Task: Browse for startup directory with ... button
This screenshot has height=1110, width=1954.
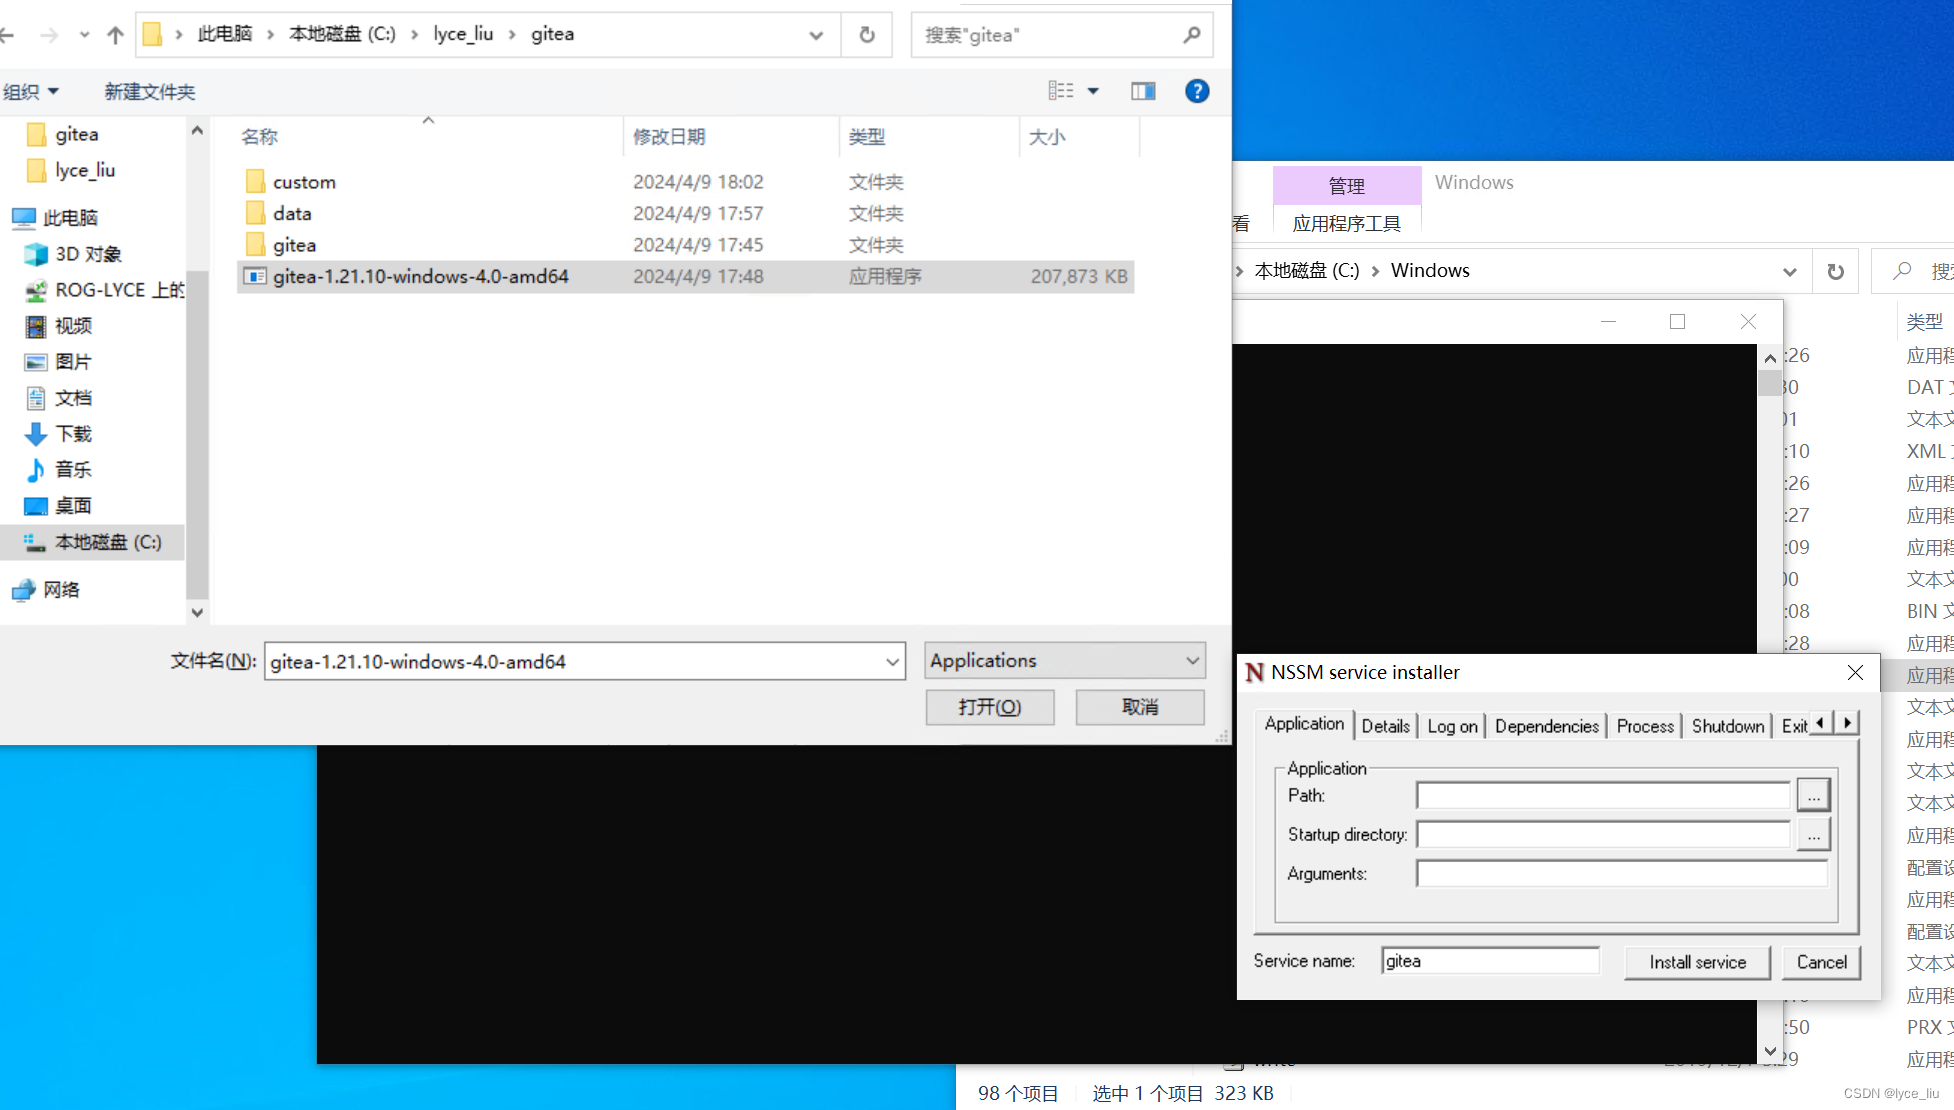Action: tap(1813, 834)
